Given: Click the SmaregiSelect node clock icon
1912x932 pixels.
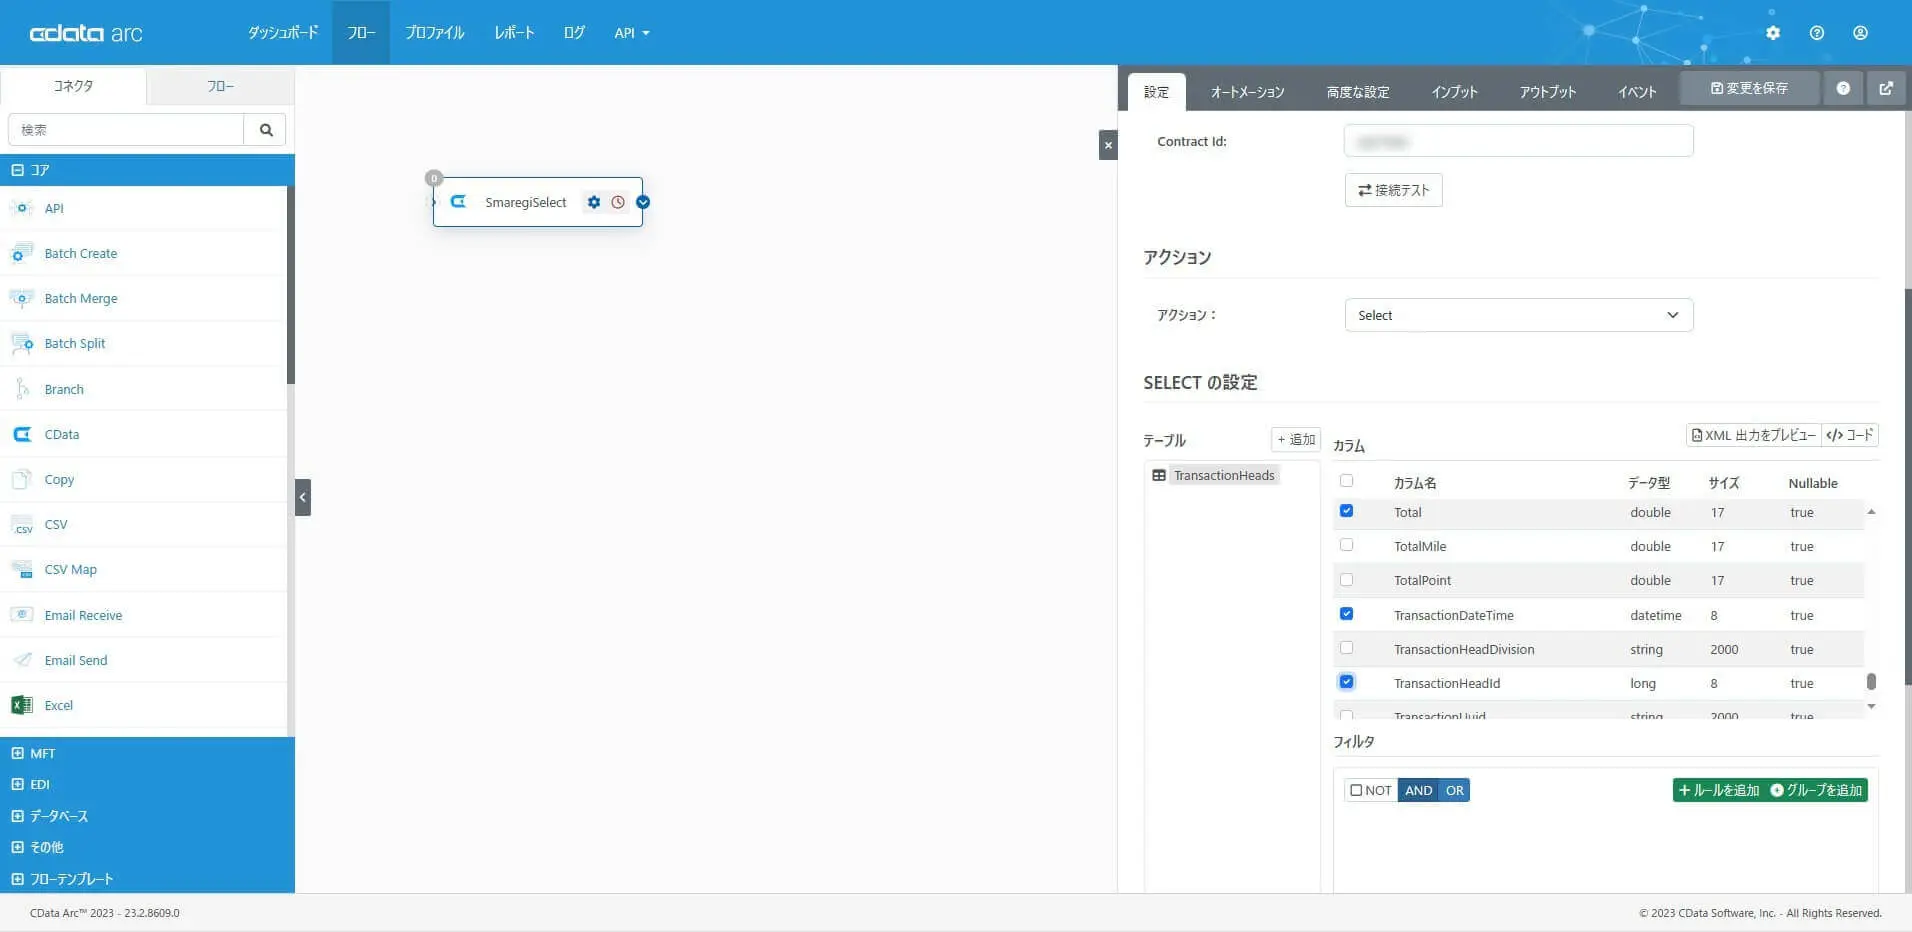Looking at the screenshot, I should 618,202.
